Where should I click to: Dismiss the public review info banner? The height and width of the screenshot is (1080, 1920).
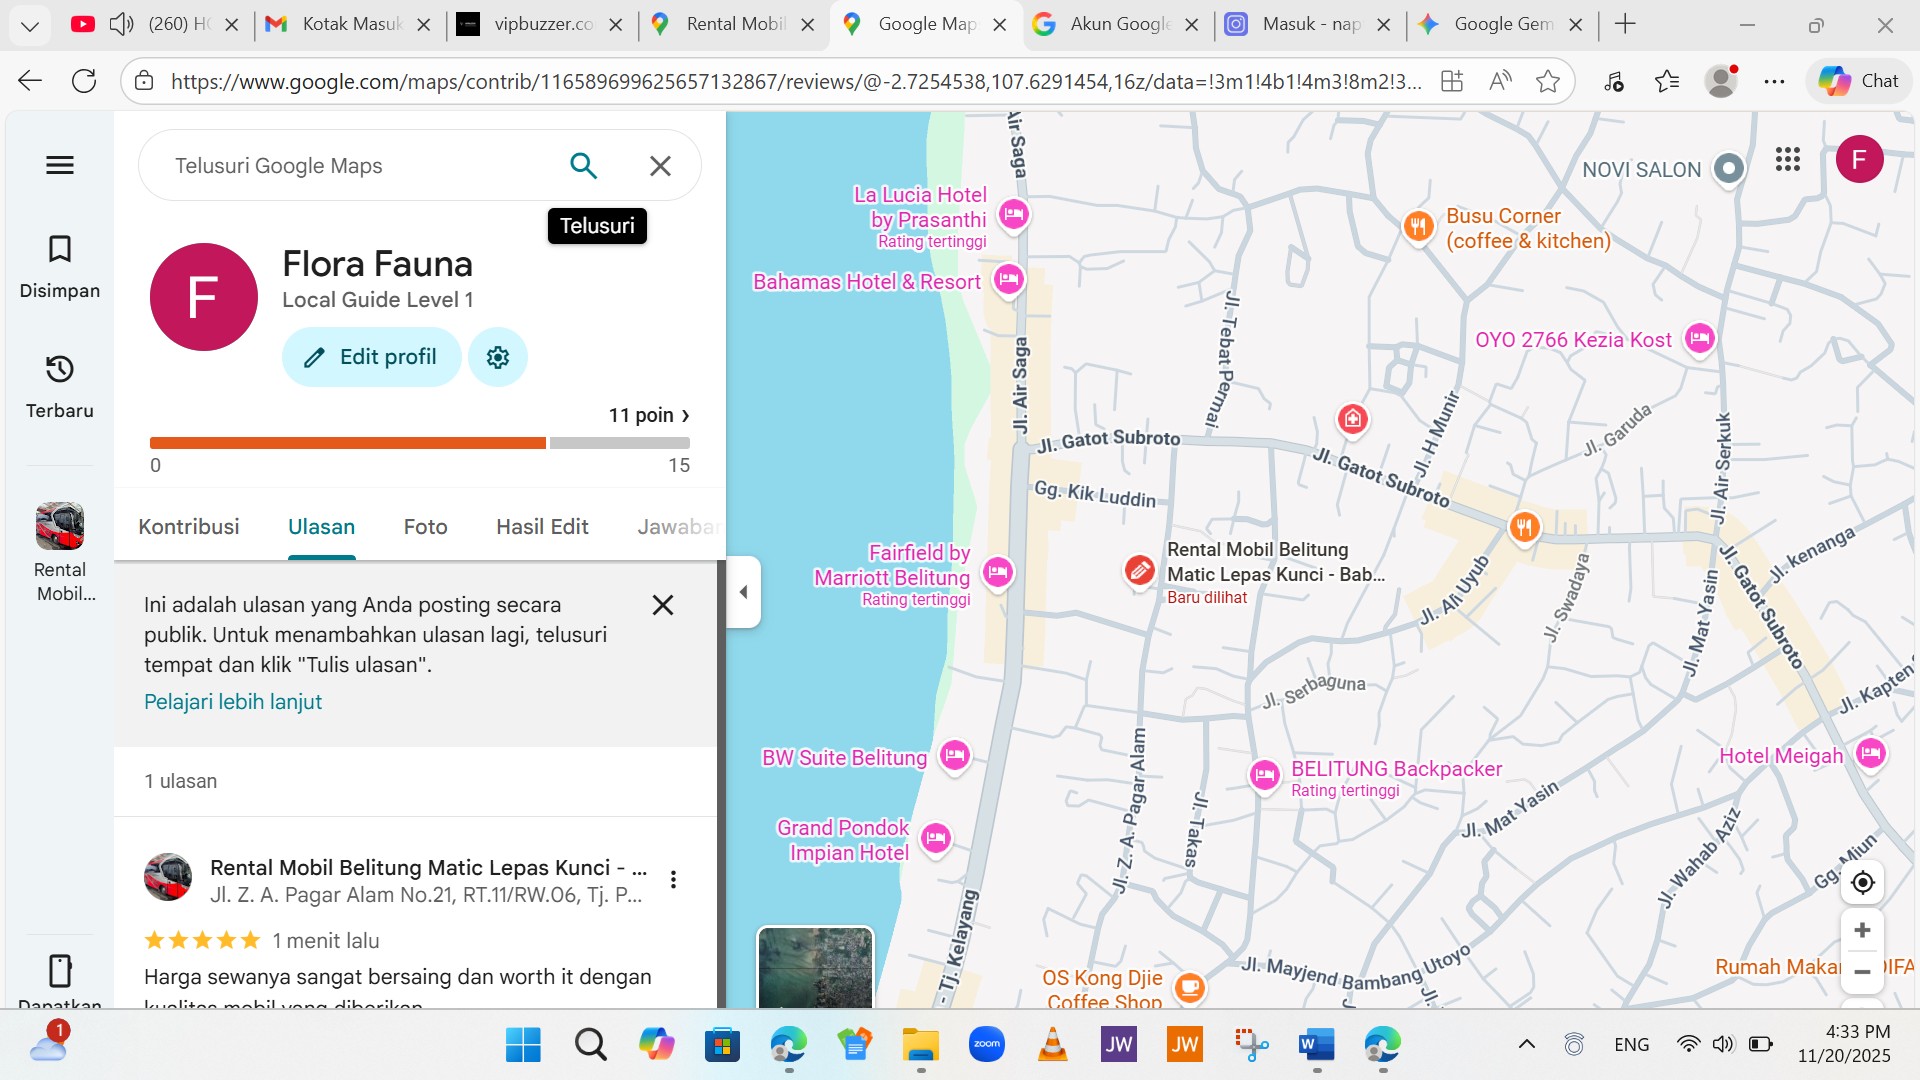click(x=662, y=605)
